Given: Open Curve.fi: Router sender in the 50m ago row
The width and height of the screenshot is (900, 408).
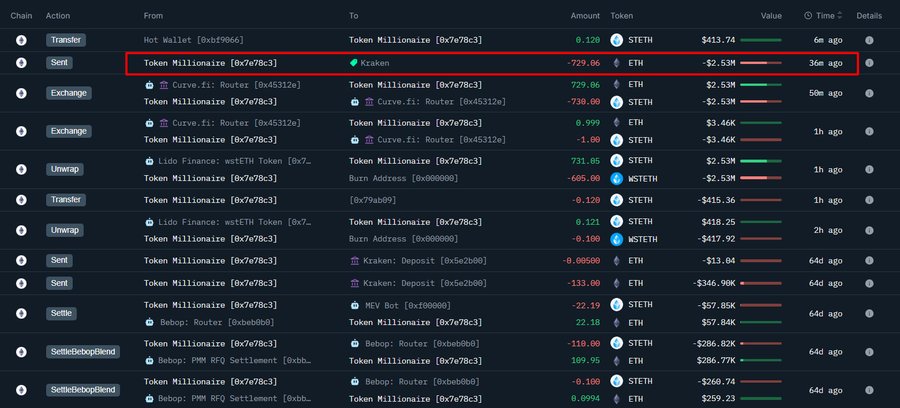Looking at the screenshot, I should [x=236, y=85].
